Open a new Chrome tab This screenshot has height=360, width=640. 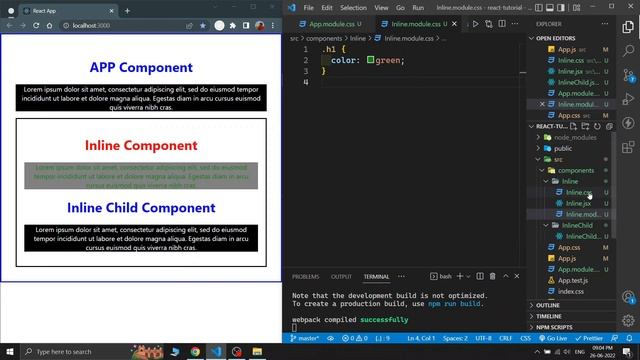127,11
